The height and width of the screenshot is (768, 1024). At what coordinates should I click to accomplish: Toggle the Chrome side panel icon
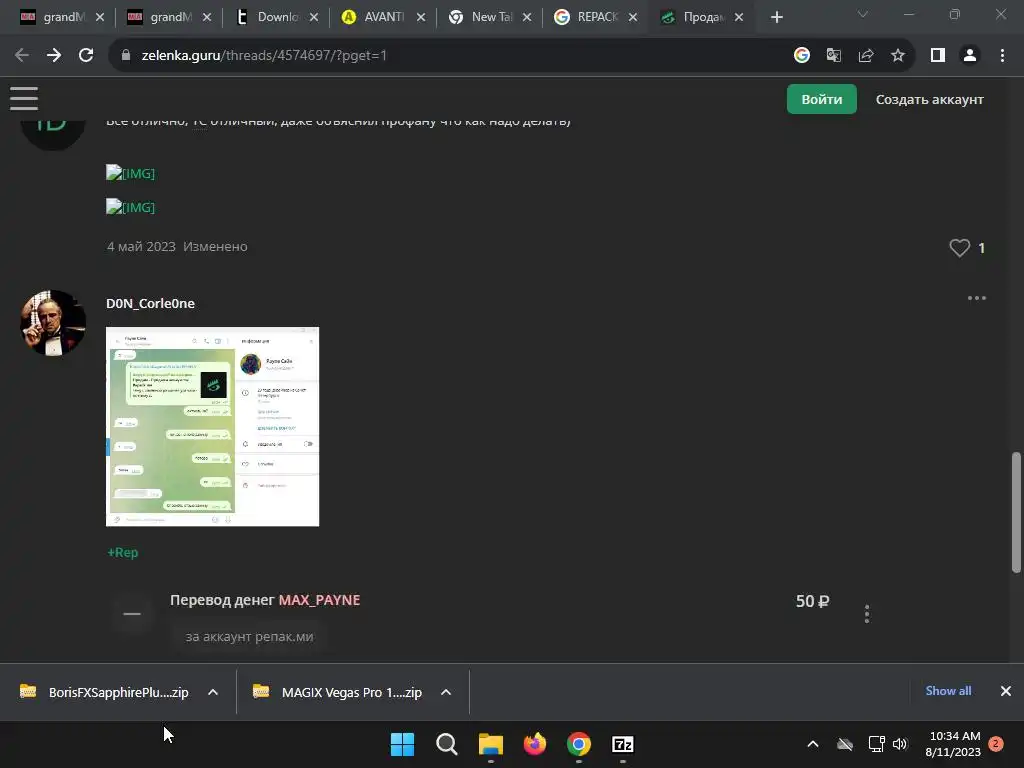click(938, 56)
